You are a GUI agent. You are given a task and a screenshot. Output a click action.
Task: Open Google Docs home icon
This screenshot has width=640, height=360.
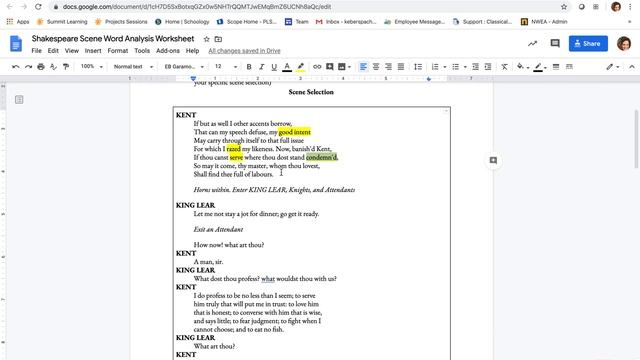pos(16,44)
